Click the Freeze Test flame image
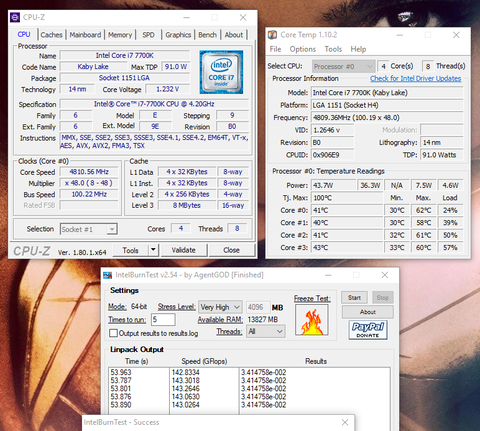This screenshot has height=431, width=480. pyautogui.click(x=312, y=320)
